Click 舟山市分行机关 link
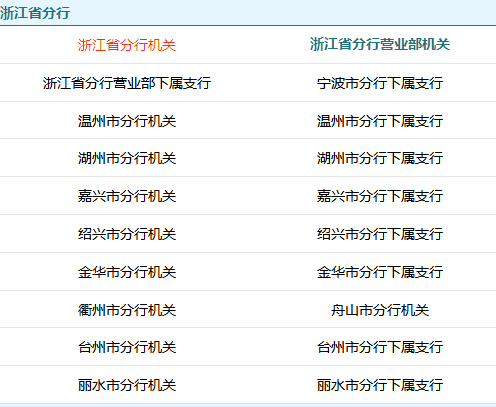This screenshot has height=407, width=496. [380, 310]
